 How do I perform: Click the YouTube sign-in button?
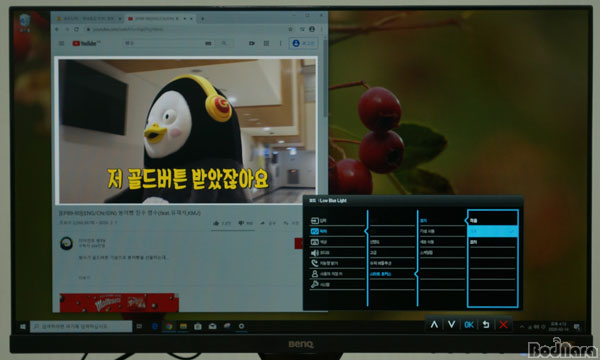pos(303,43)
